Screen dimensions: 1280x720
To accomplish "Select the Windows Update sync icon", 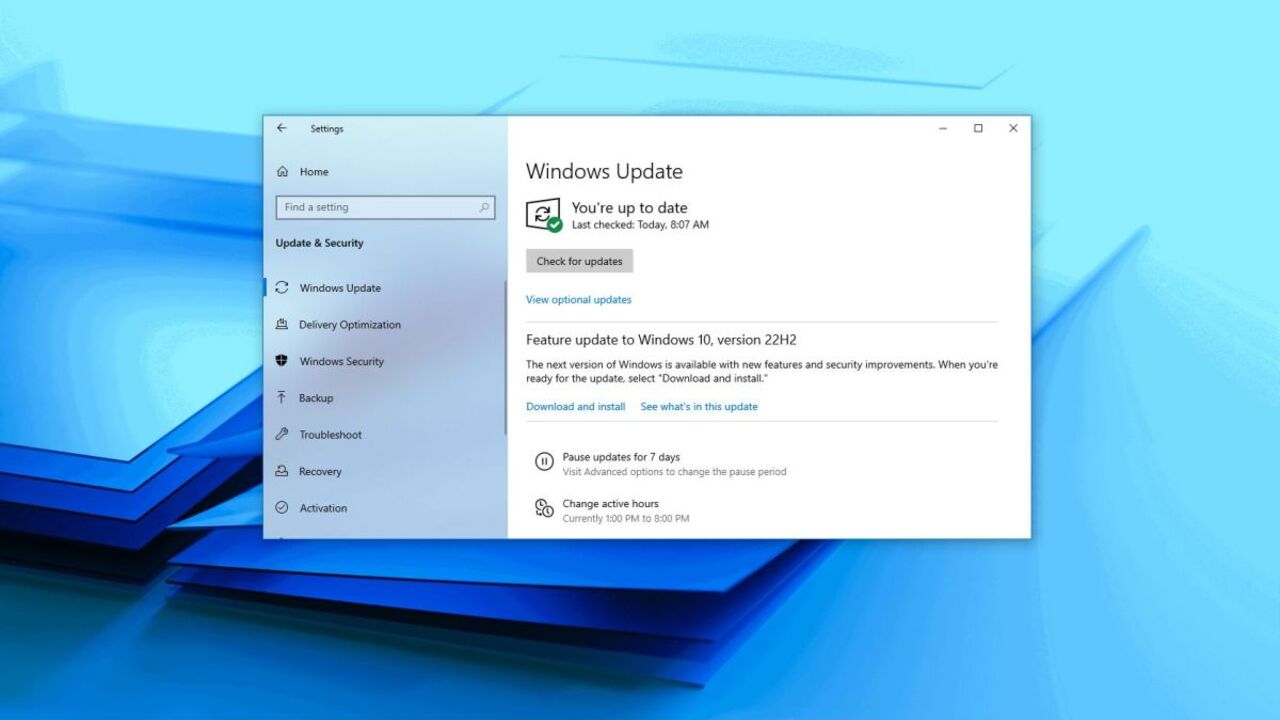I will (x=282, y=288).
